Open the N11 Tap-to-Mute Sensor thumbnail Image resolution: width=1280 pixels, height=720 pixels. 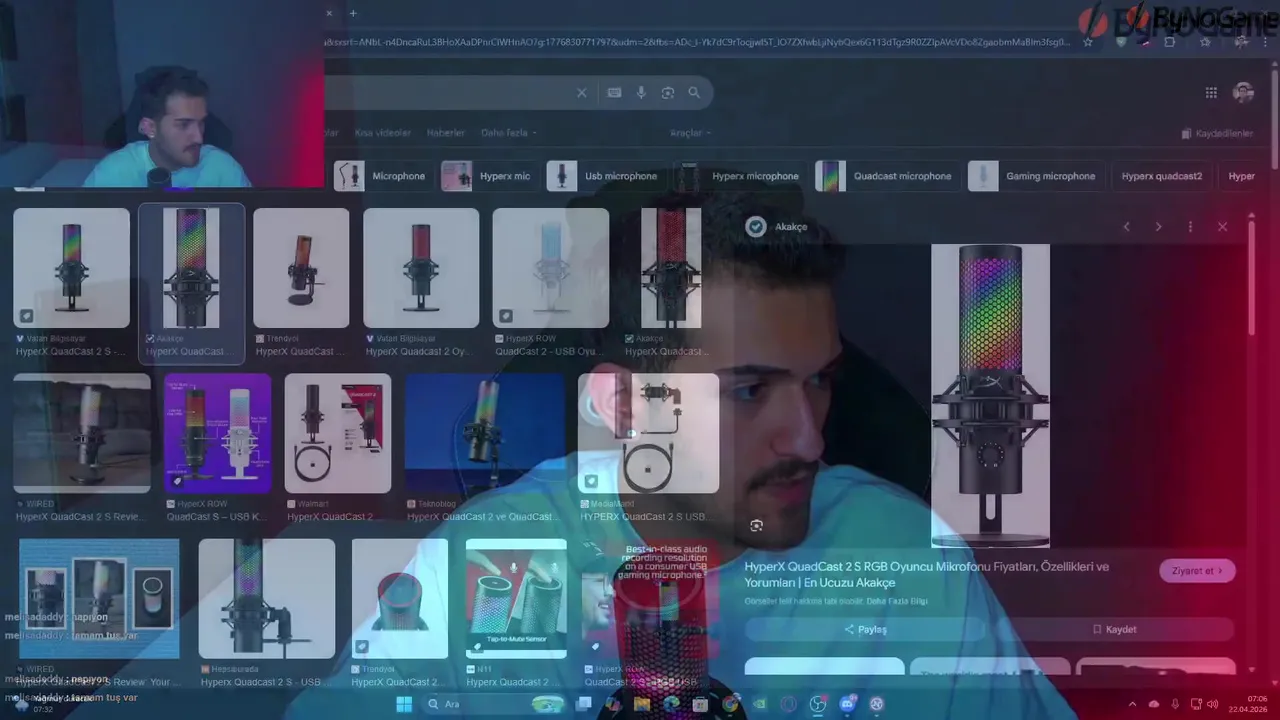pyautogui.click(x=516, y=598)
